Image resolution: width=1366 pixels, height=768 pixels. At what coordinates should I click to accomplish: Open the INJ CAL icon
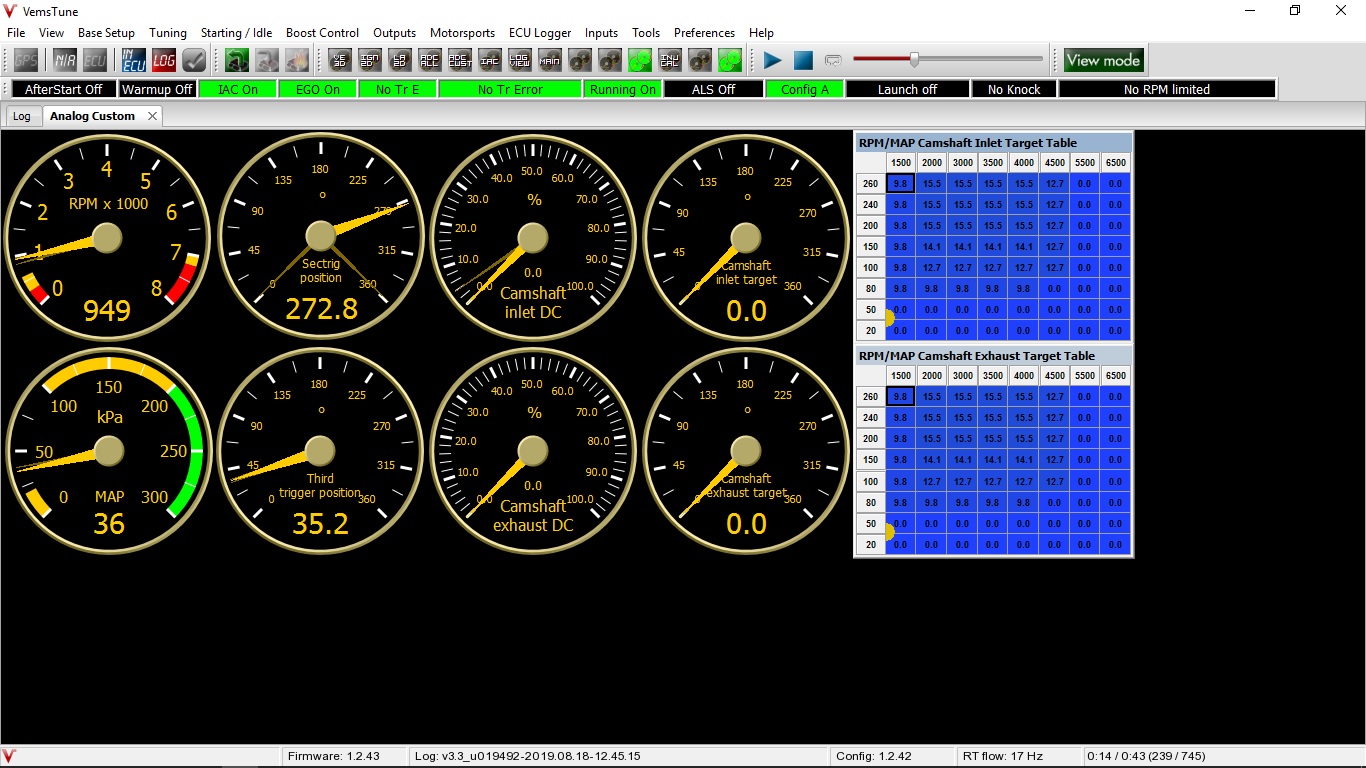point(670,60)
